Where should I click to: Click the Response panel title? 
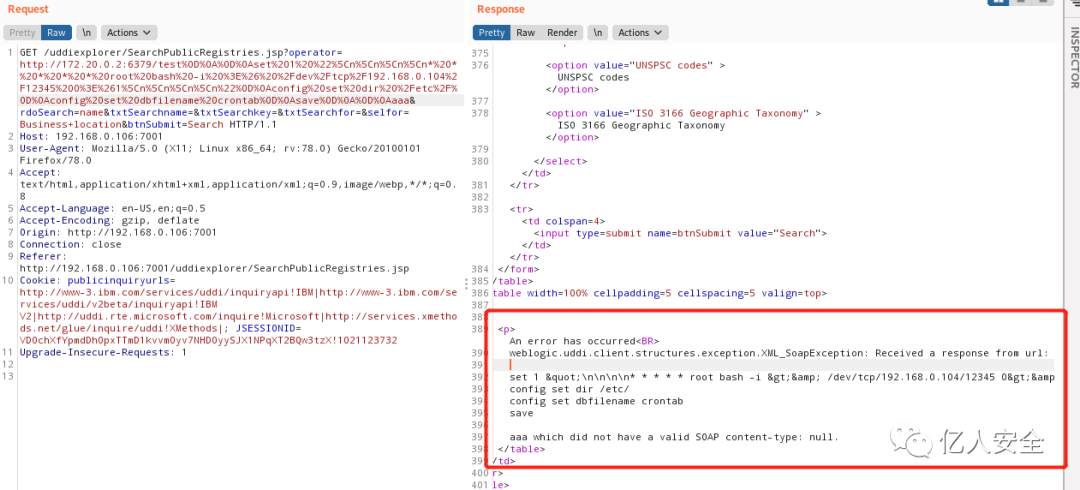coord(501,9)
